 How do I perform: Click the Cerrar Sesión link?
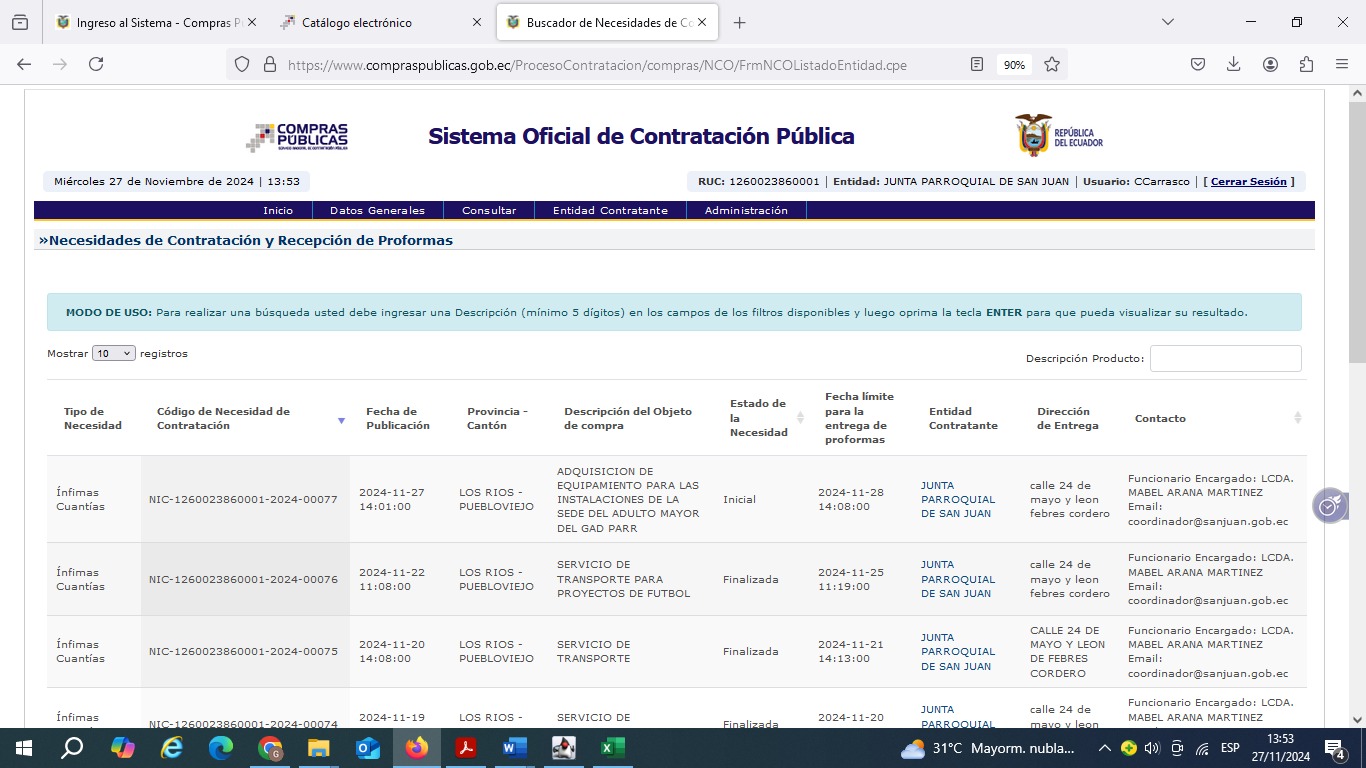(x=1248, y=182)
